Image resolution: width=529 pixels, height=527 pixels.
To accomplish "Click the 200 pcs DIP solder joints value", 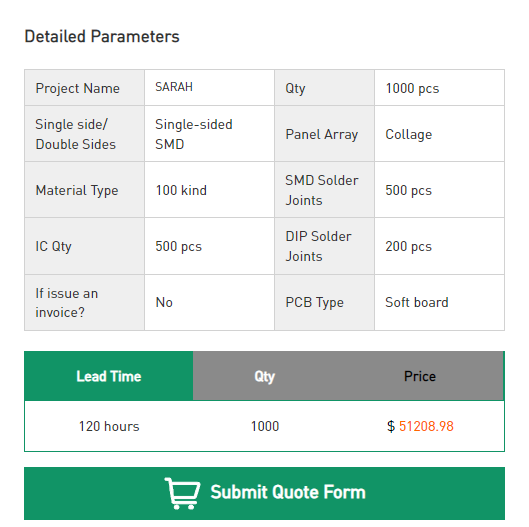I will [409, 246].
